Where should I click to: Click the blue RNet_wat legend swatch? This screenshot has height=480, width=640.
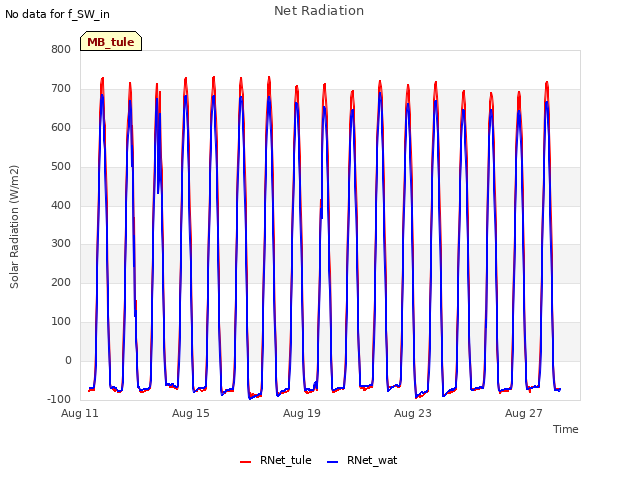(333, 462)
